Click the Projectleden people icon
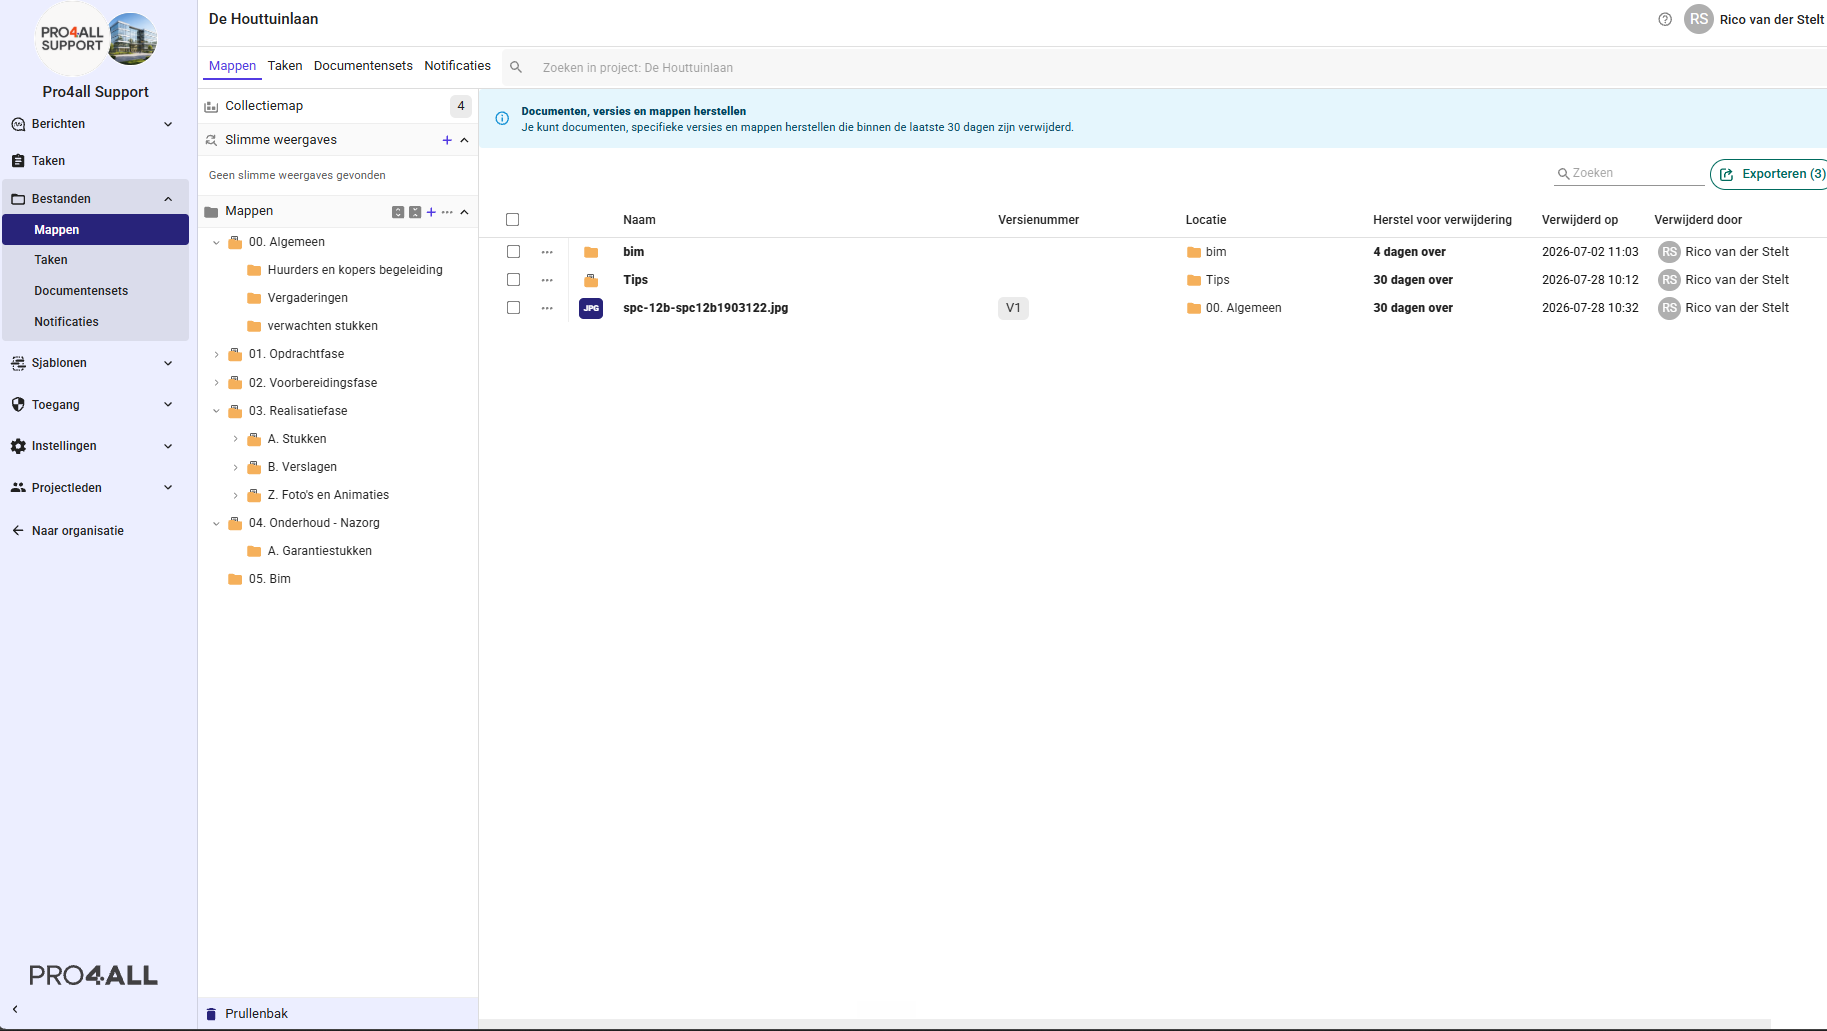 [x=18, y=488]
